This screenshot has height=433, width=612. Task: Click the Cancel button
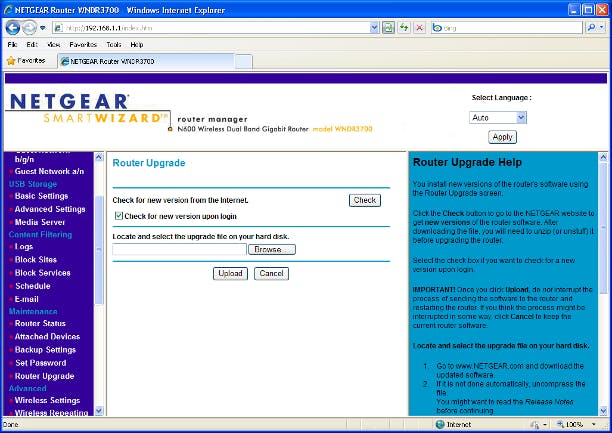[x=271, y=273]
